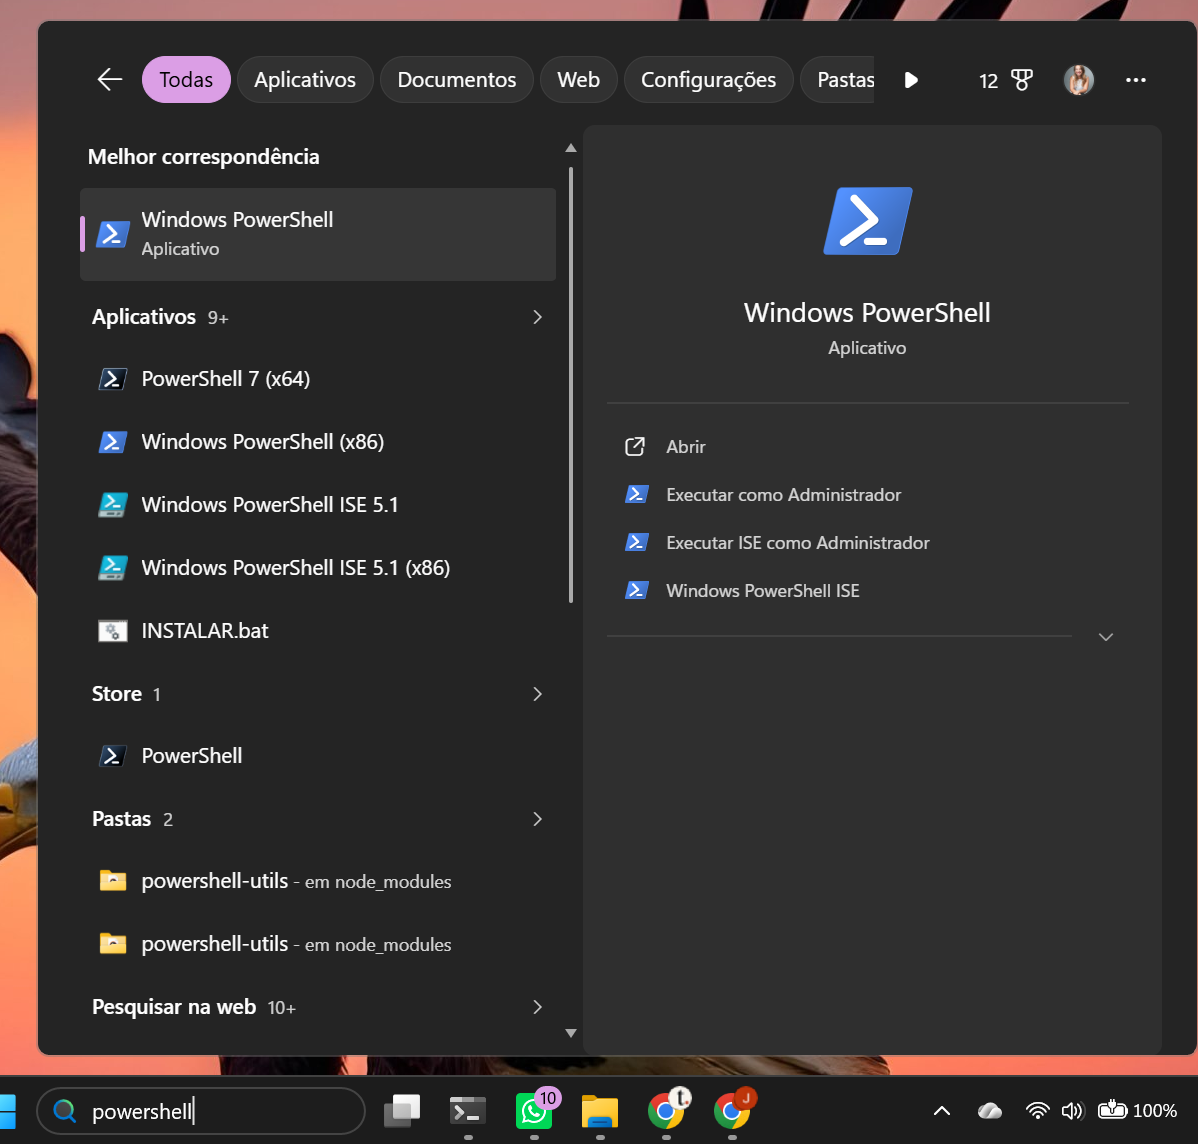The height and width of the screenshot is (1144, 1198).
Task: Click the results scrollbar up arrow
Action: pyautogui.click(x=570, y=148)
